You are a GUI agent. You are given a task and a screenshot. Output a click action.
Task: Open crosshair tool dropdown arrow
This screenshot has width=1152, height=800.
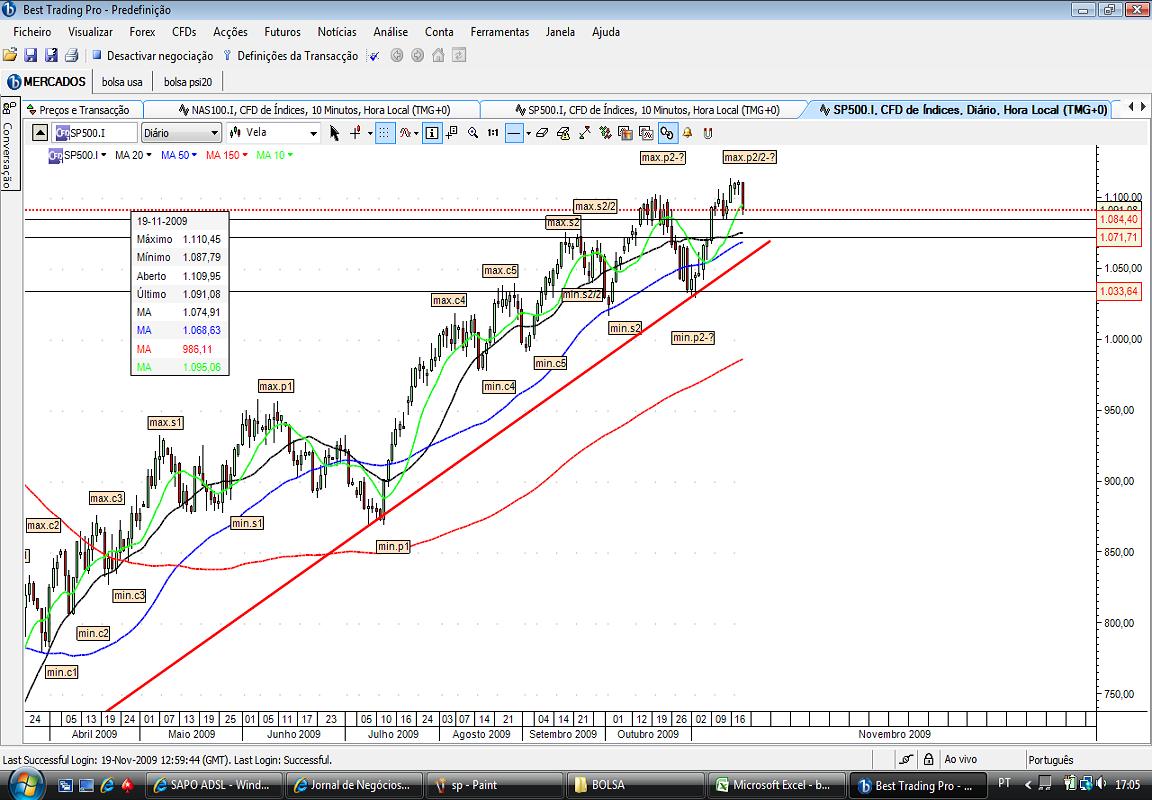tap(370, 134)
